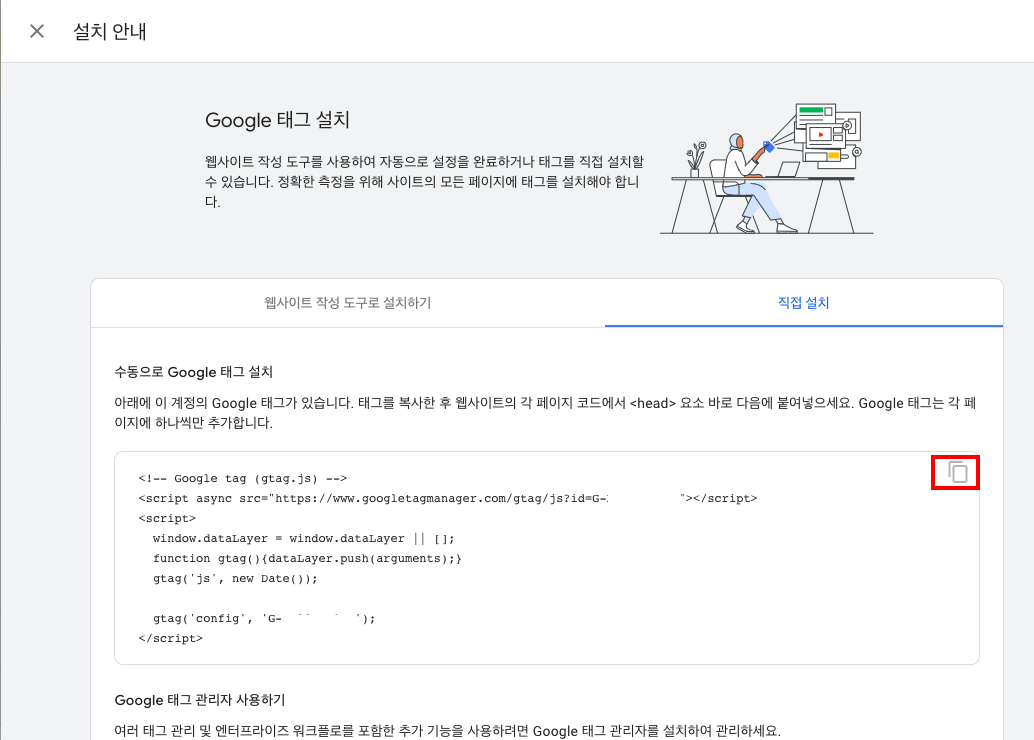Click the script async src line
This screenshot has height=740, width=1034.
pos(448,499)
